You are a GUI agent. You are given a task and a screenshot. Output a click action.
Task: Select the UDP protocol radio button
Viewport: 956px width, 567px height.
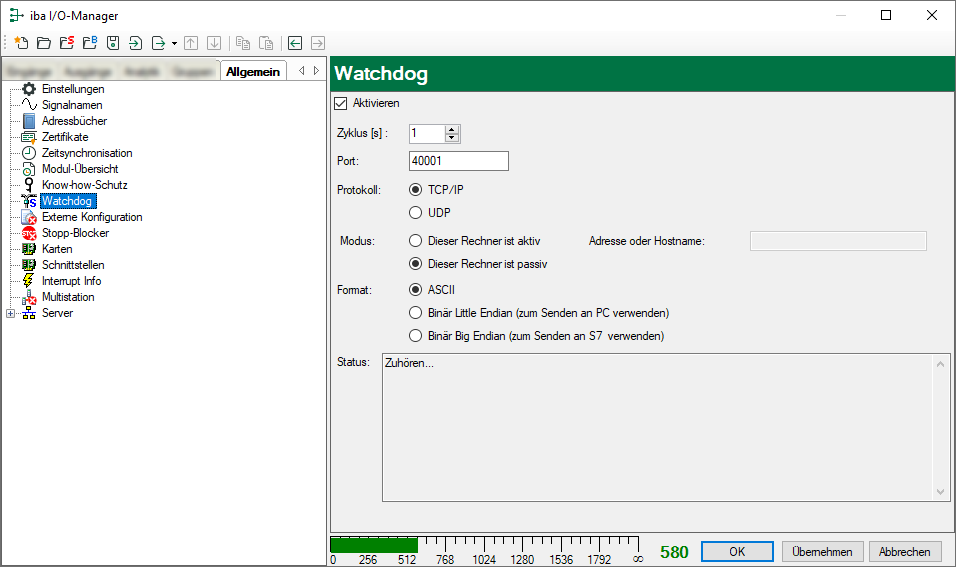coord(416,212)
